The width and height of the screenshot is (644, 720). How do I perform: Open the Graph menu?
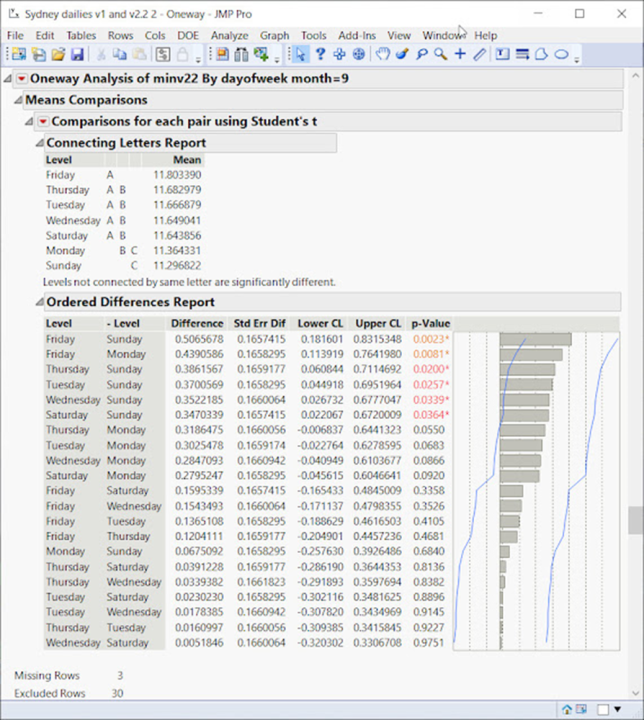274,35
